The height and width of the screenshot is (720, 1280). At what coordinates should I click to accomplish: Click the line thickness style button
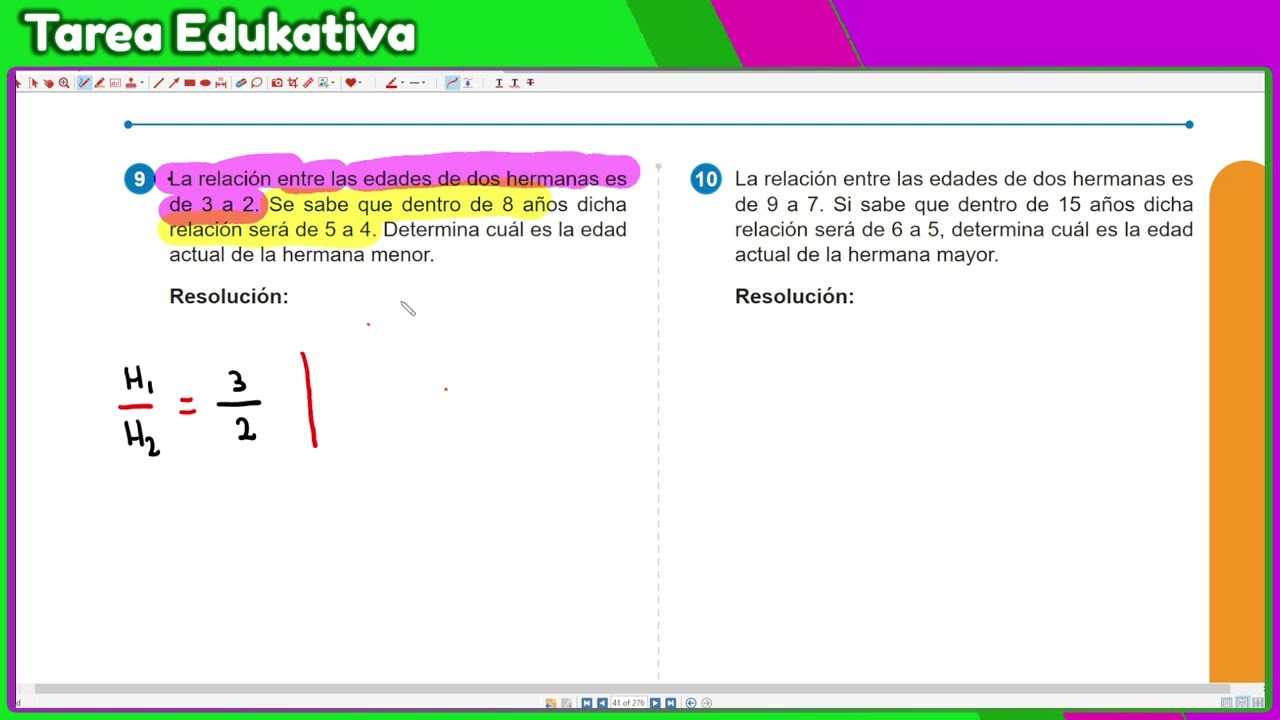pyautogui.click(x=413, y=83)
